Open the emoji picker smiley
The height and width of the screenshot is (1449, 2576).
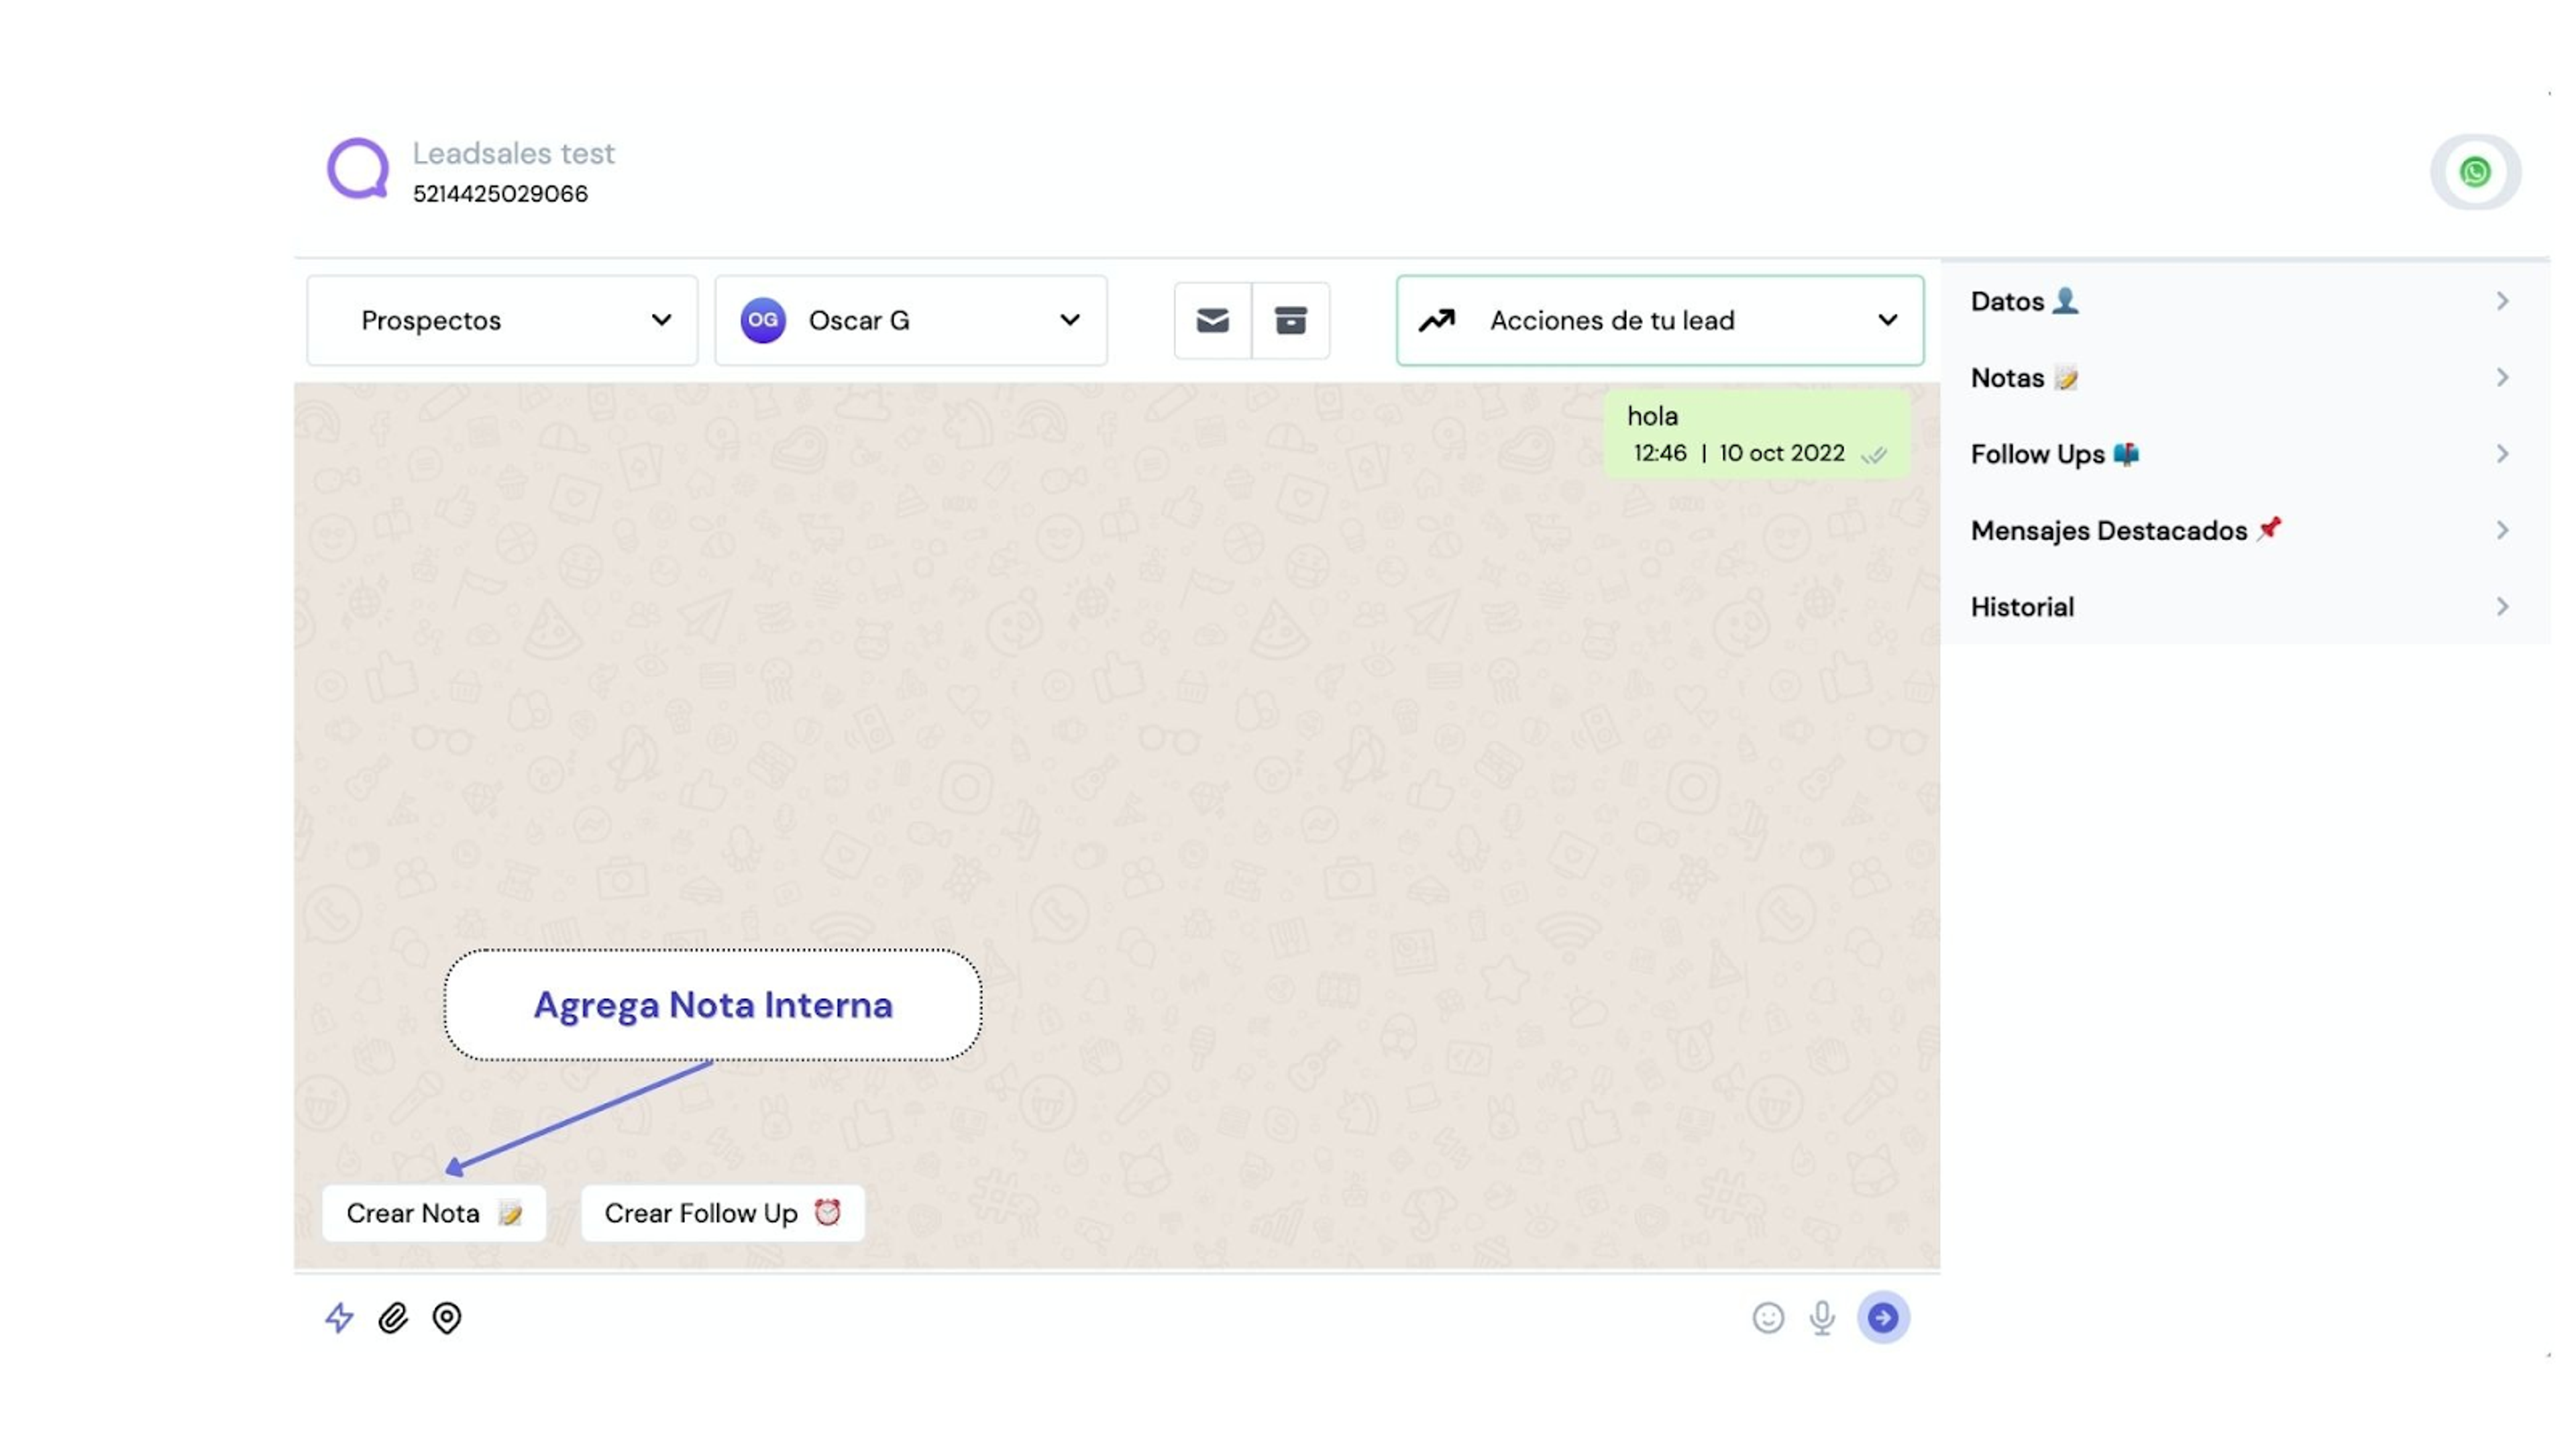coord(1768,1318)
